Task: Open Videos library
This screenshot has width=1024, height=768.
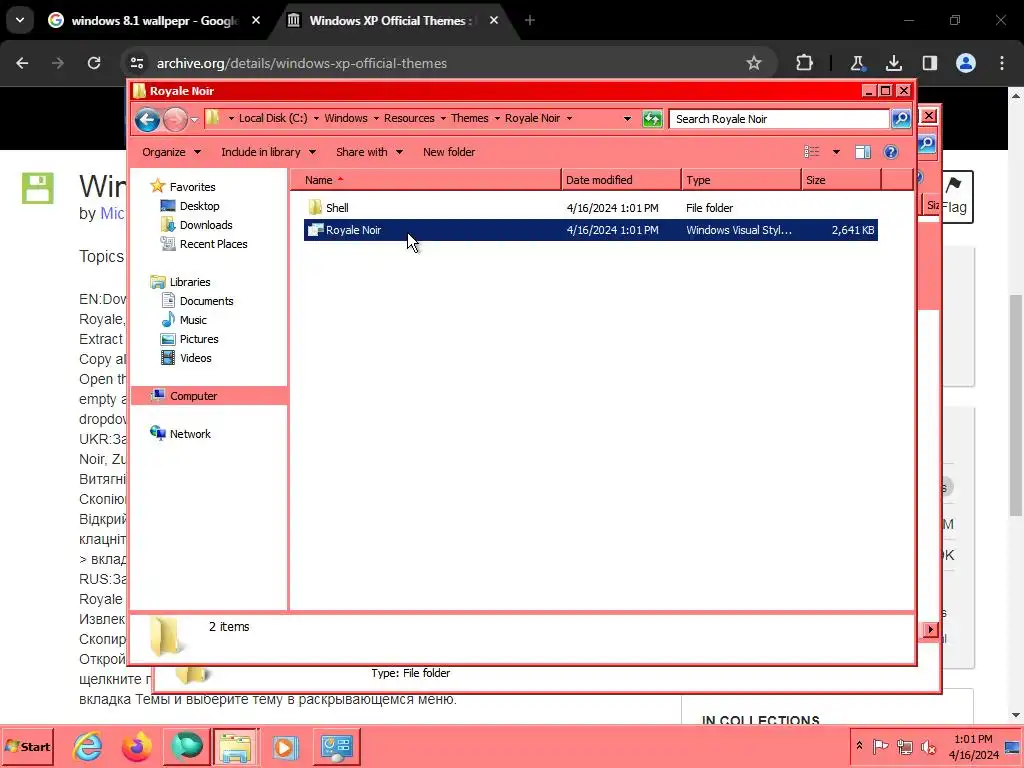Action: pyautogui.click(x=186, y=358)
